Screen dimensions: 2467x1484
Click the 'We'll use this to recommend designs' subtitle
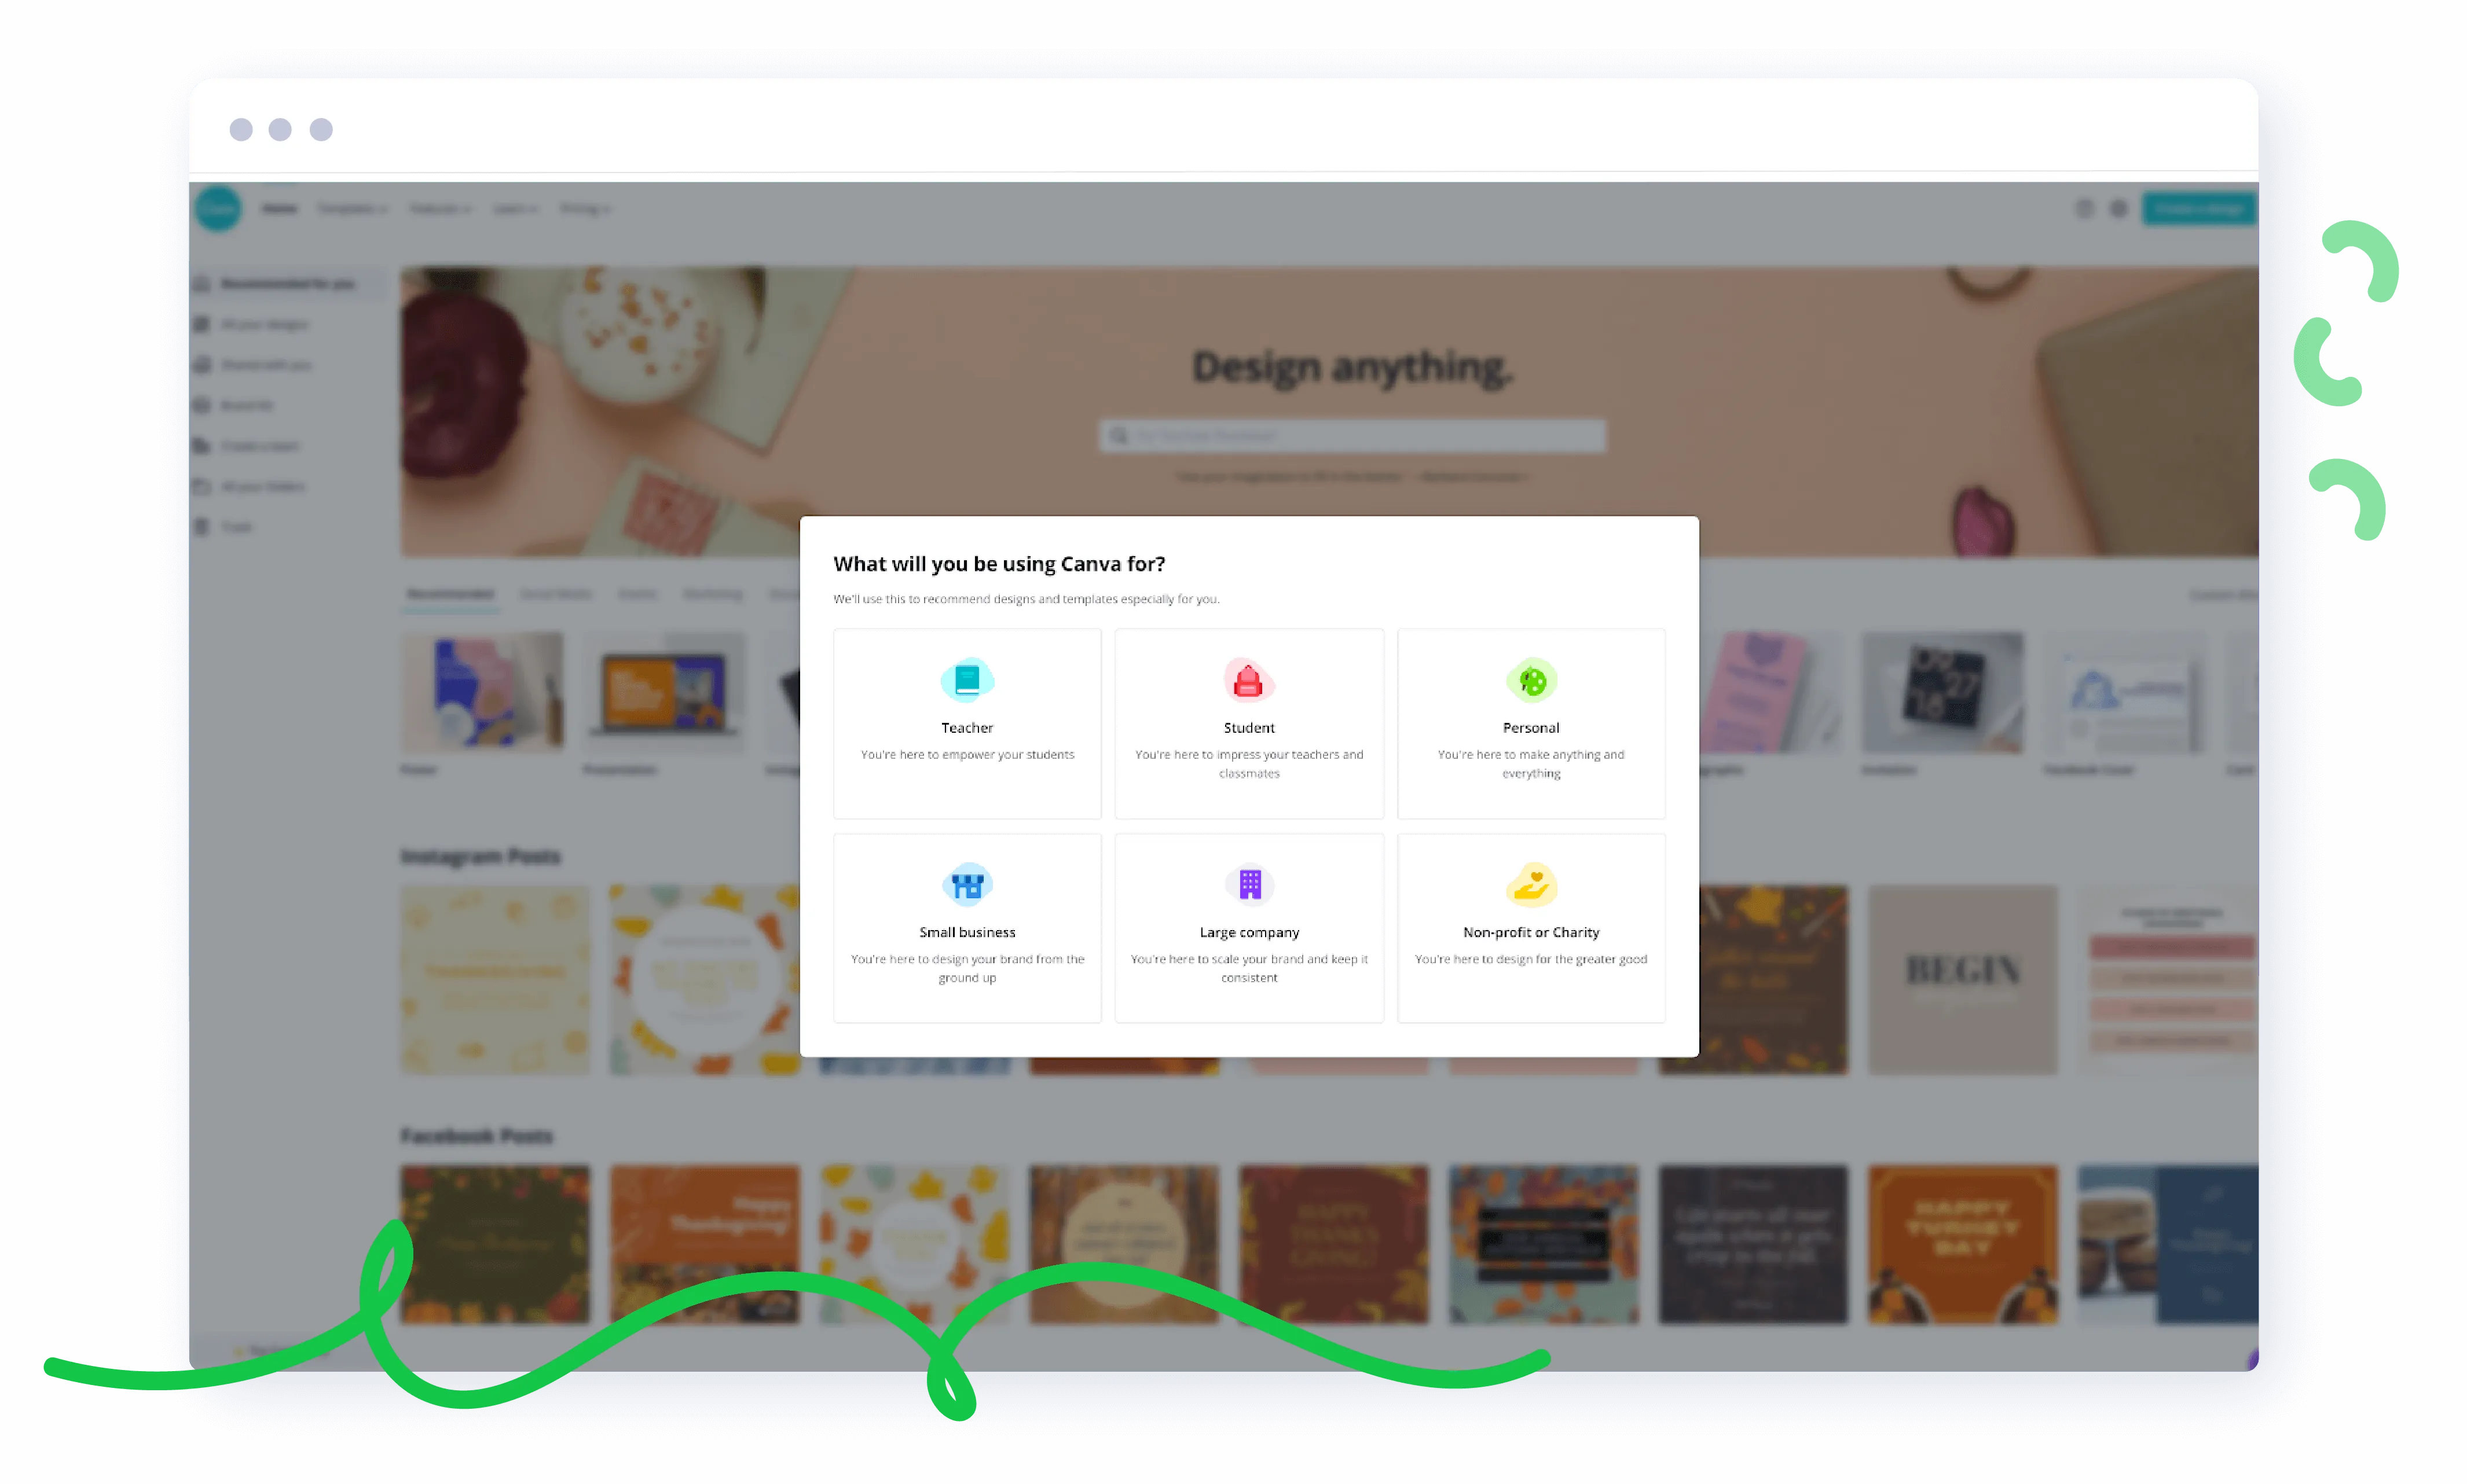(1026, 599)
